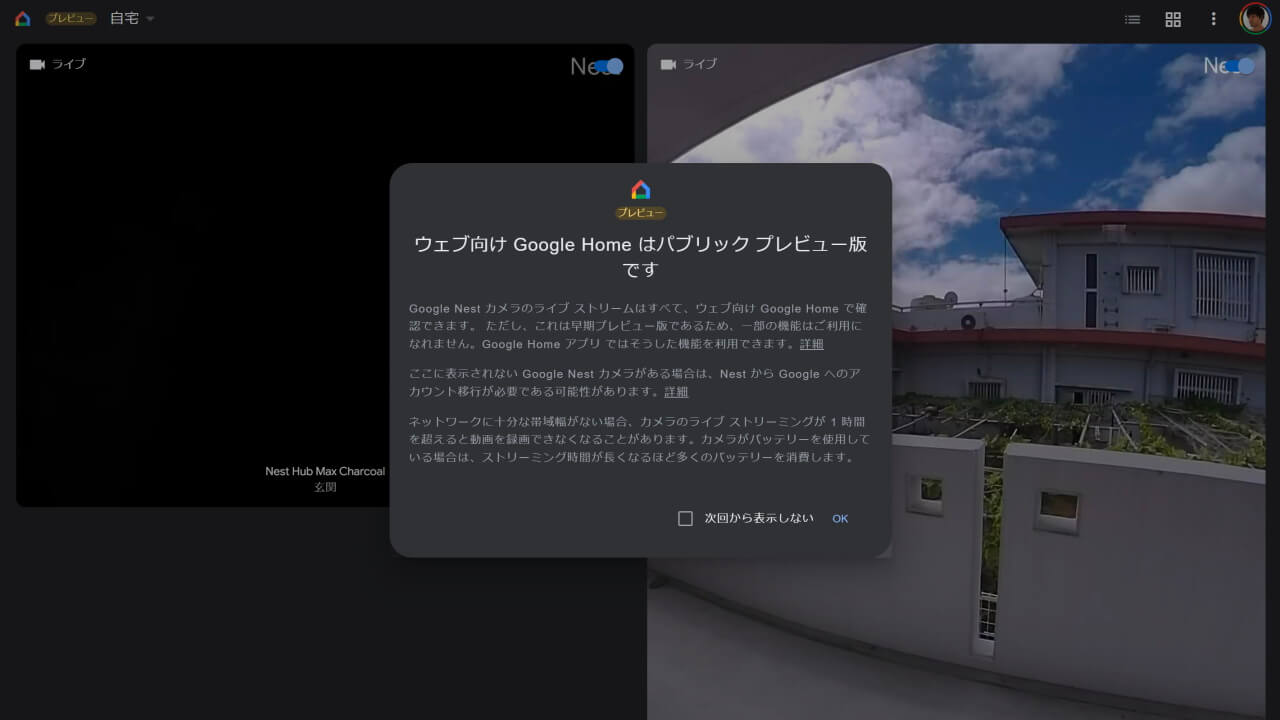The image size is (1280, 720).
Task: Toggle the live stream switch on left camera
Action: [x=608, y=65]
